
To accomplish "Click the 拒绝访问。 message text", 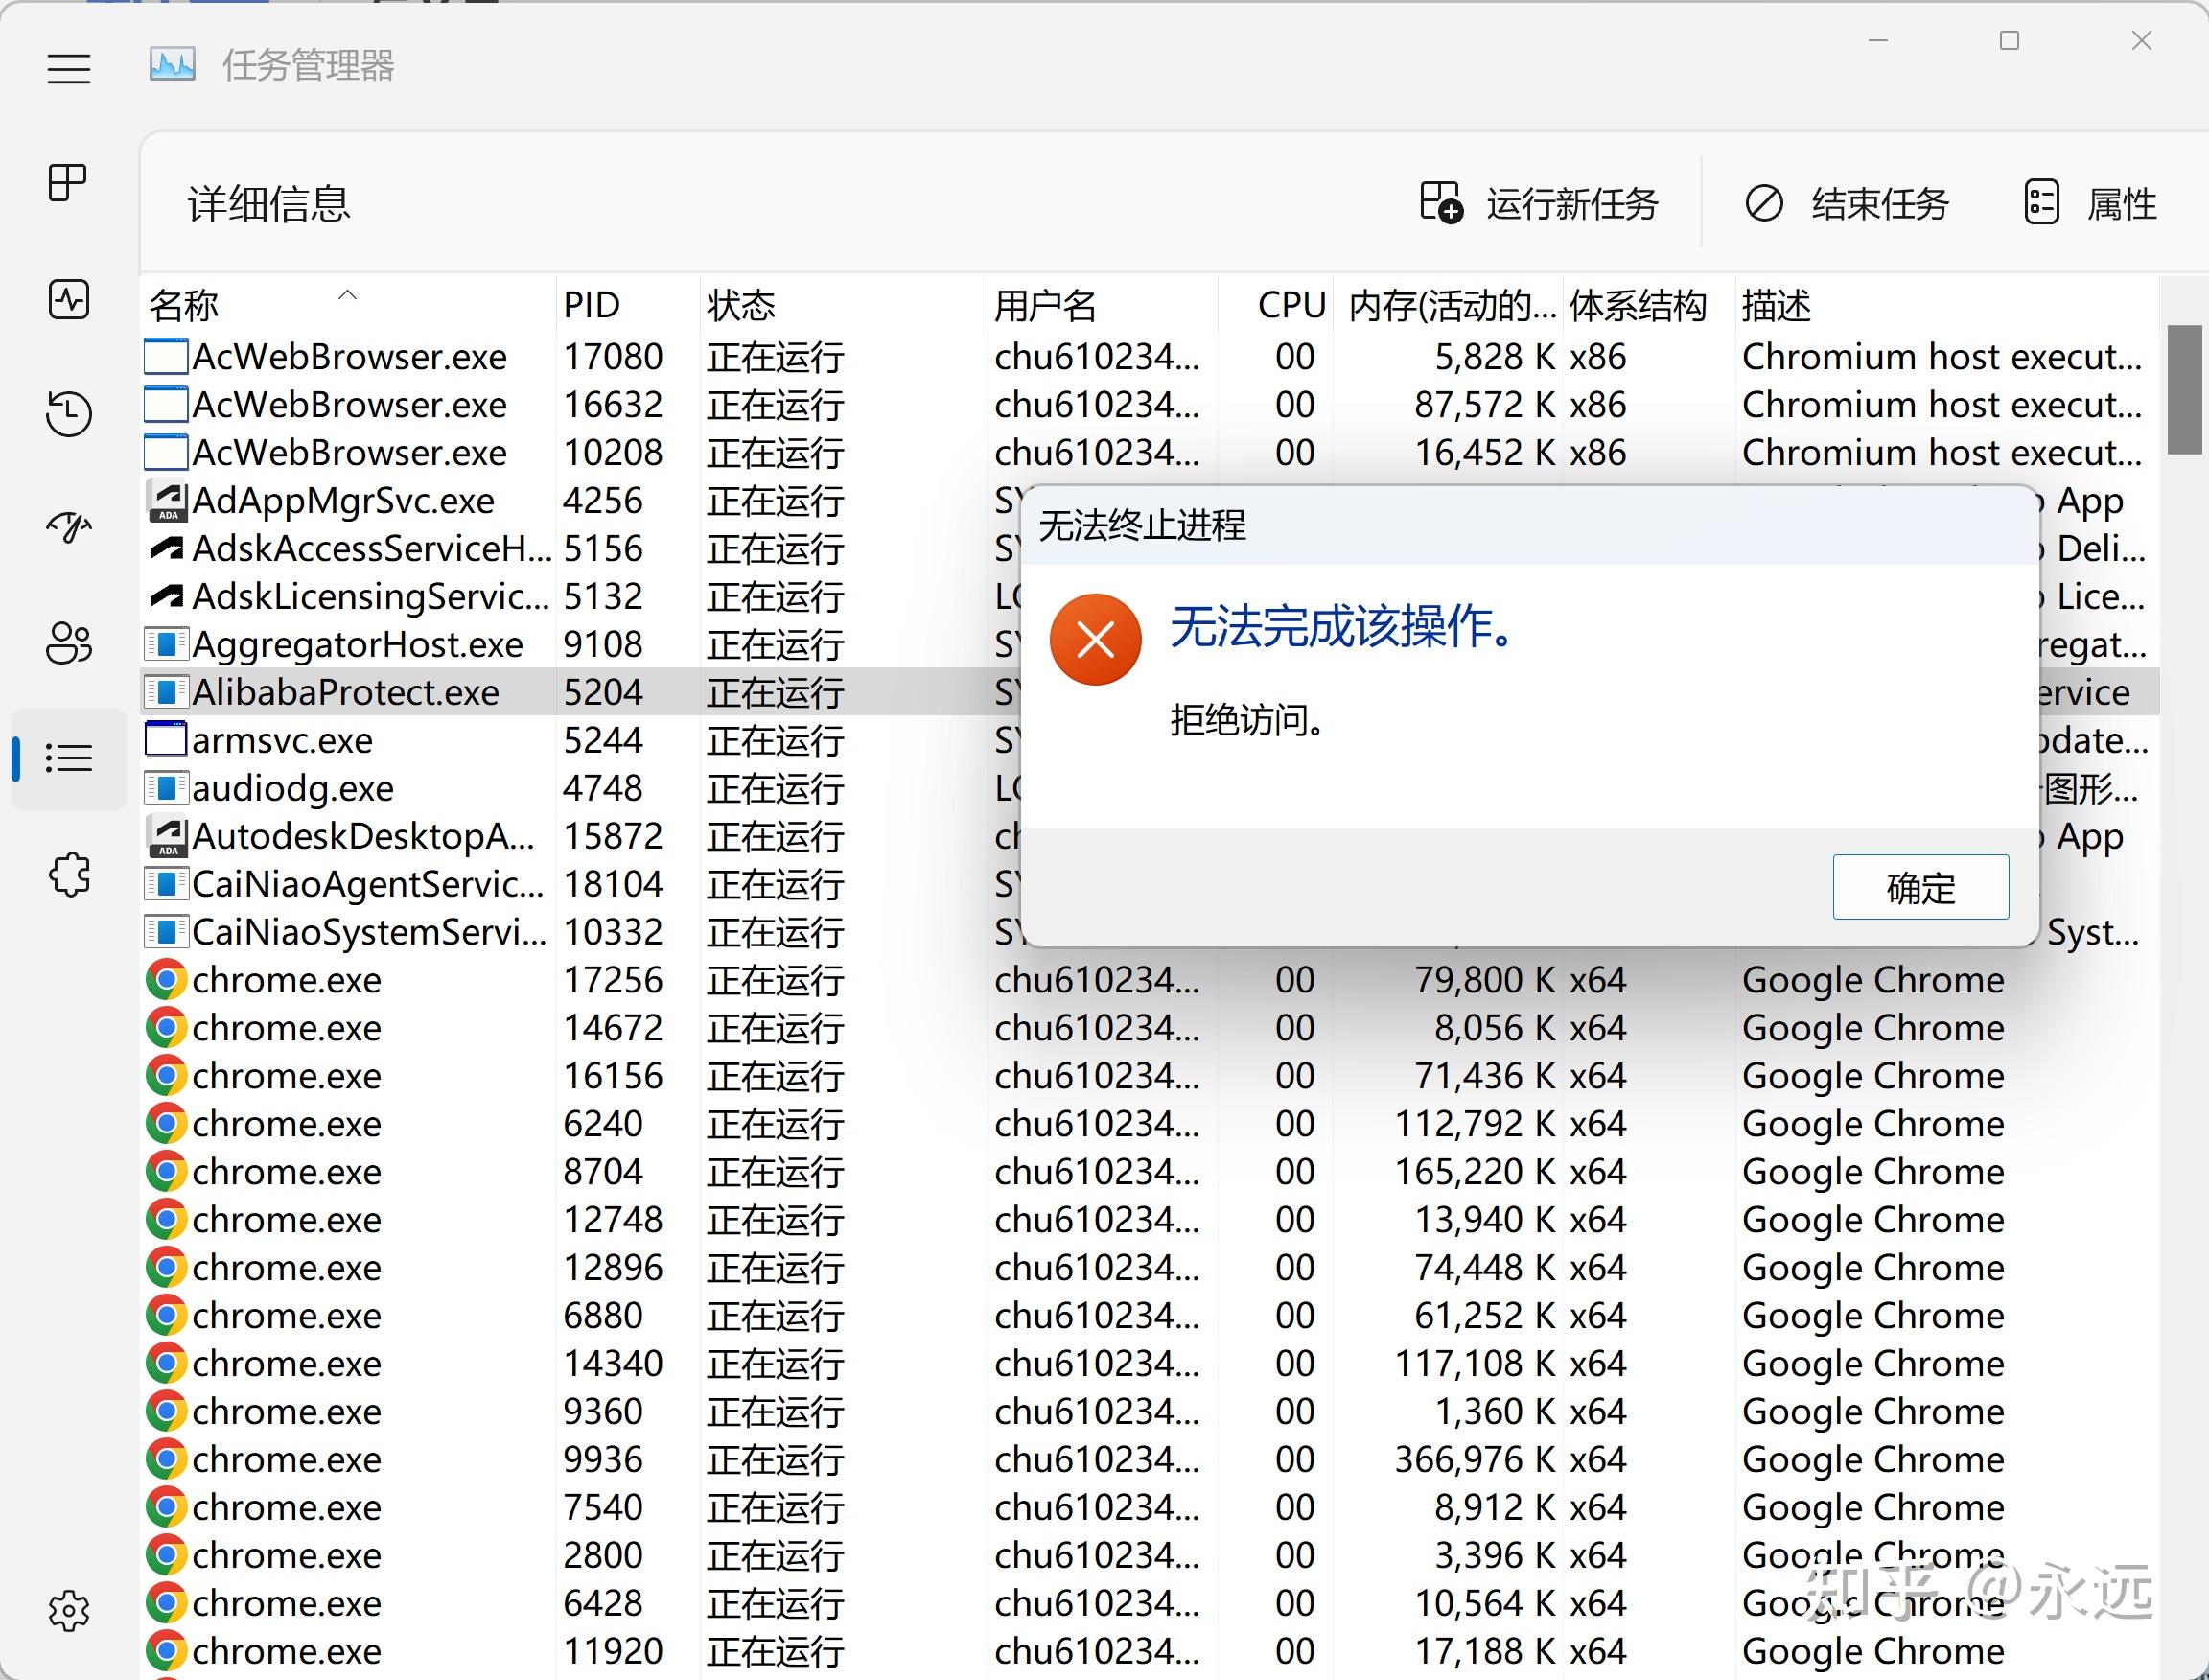I will point(1249,719).
